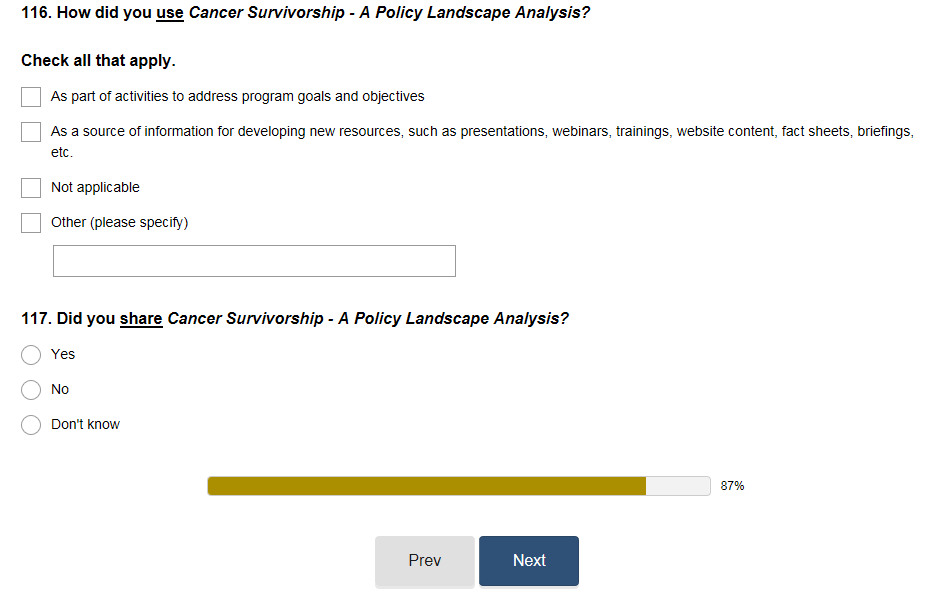Screen dimensions: 952x602
Task: Click the "Not applicable" label text
Action: [95, 188]
